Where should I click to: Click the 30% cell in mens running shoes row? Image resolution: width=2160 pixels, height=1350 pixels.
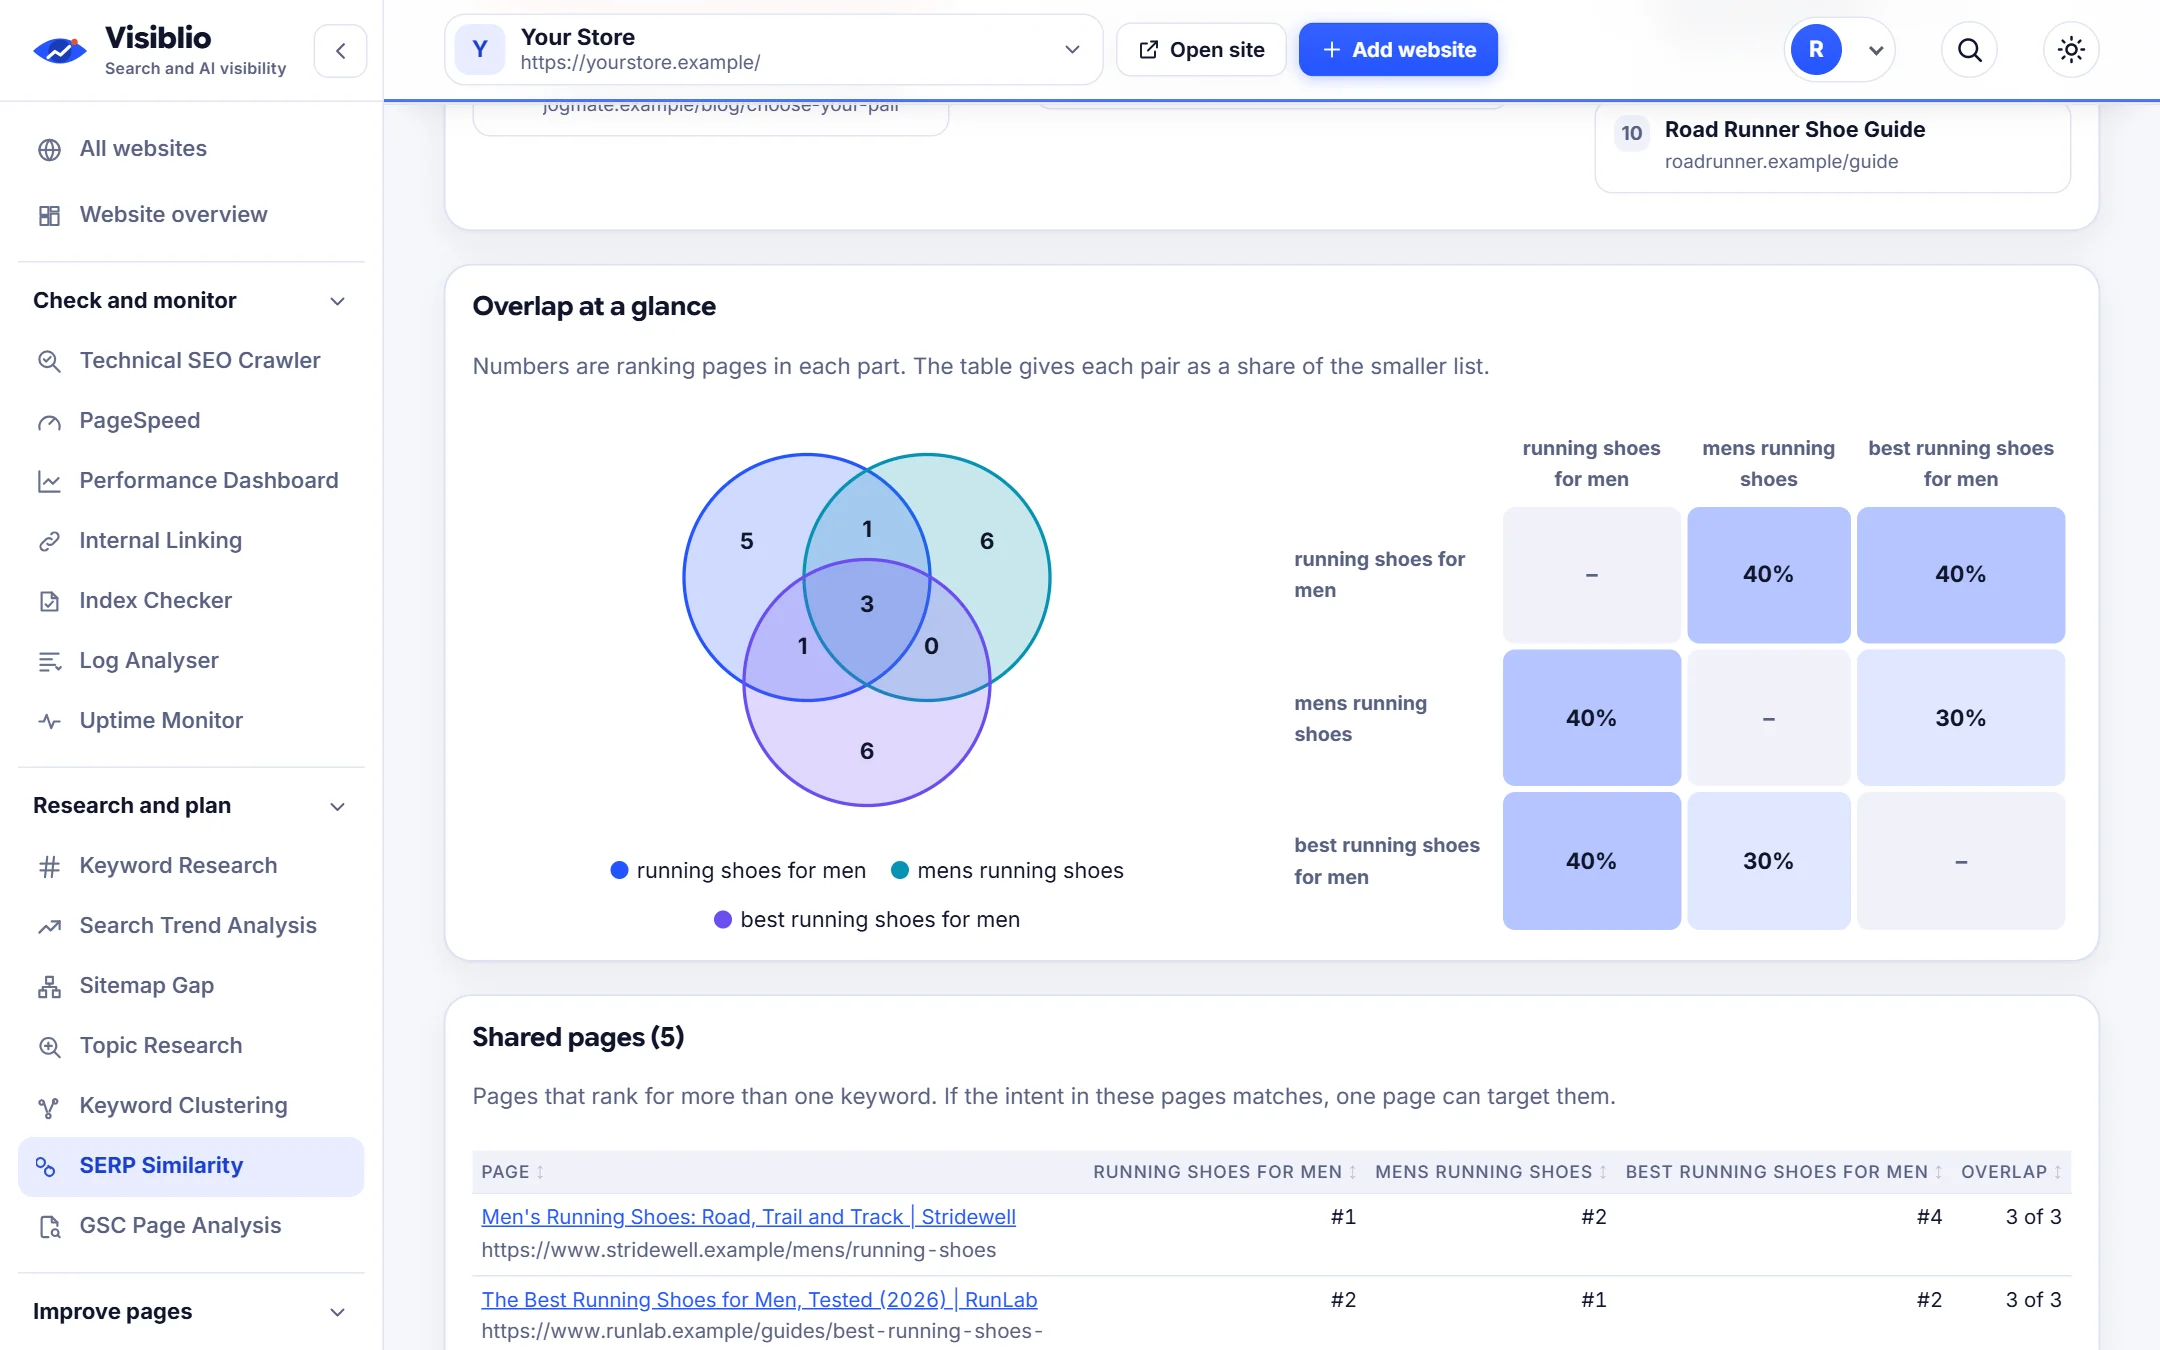click(x=1960, y=718)
